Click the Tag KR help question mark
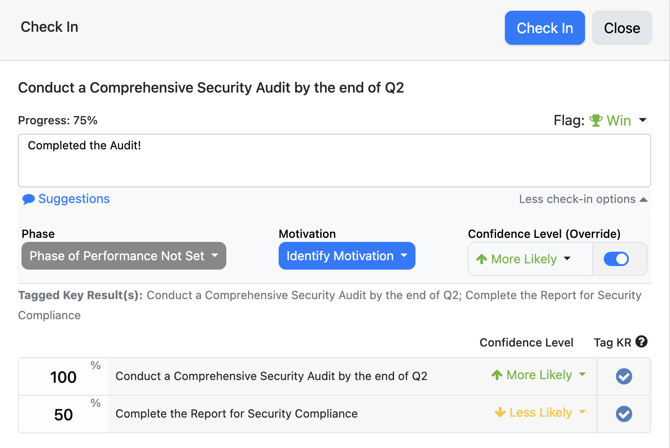This screenshot has width=670, height=448. click(x=641, y=342)
